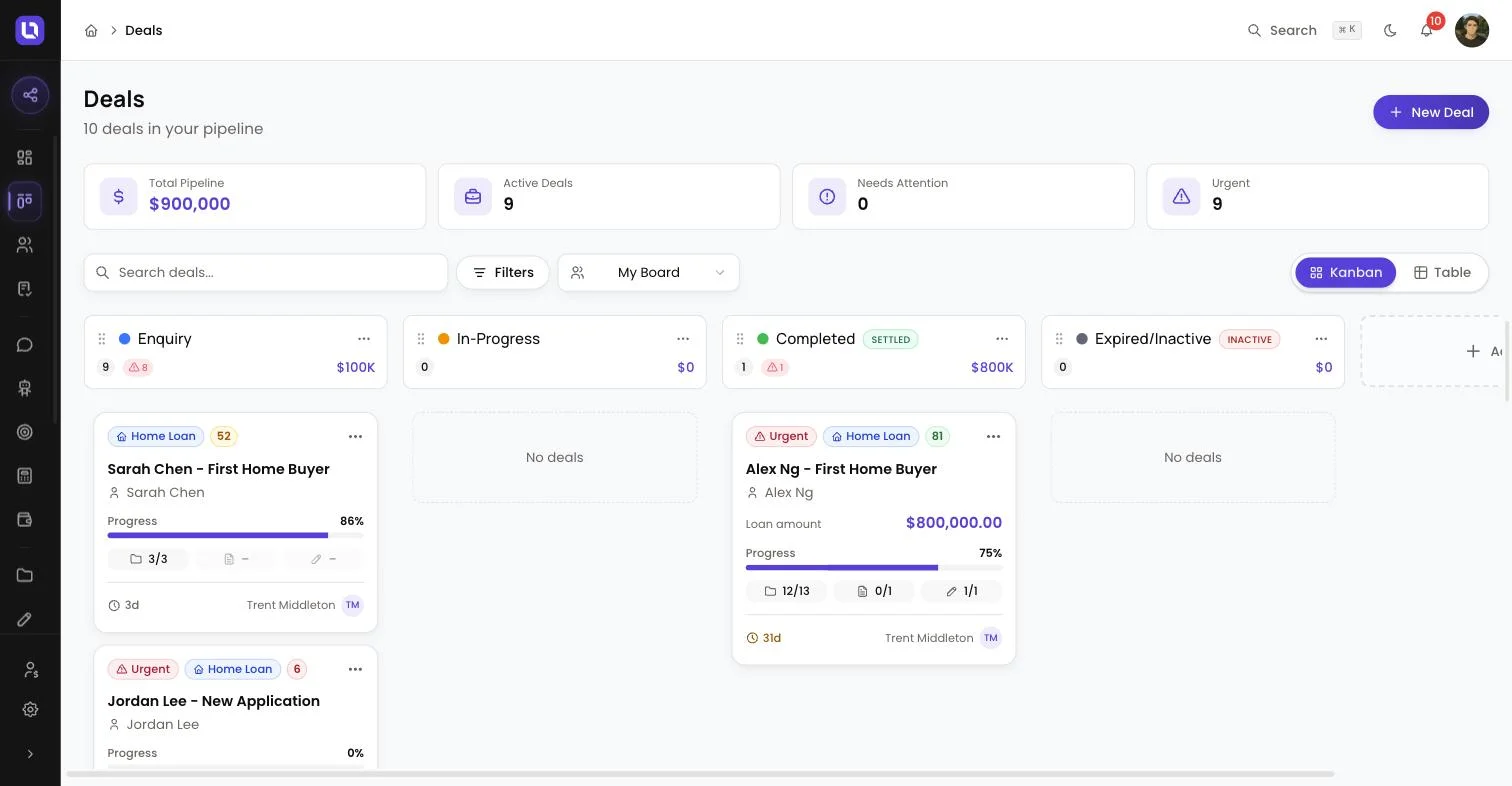Open notifications bell with 10 badge

tap(1427, 30)
